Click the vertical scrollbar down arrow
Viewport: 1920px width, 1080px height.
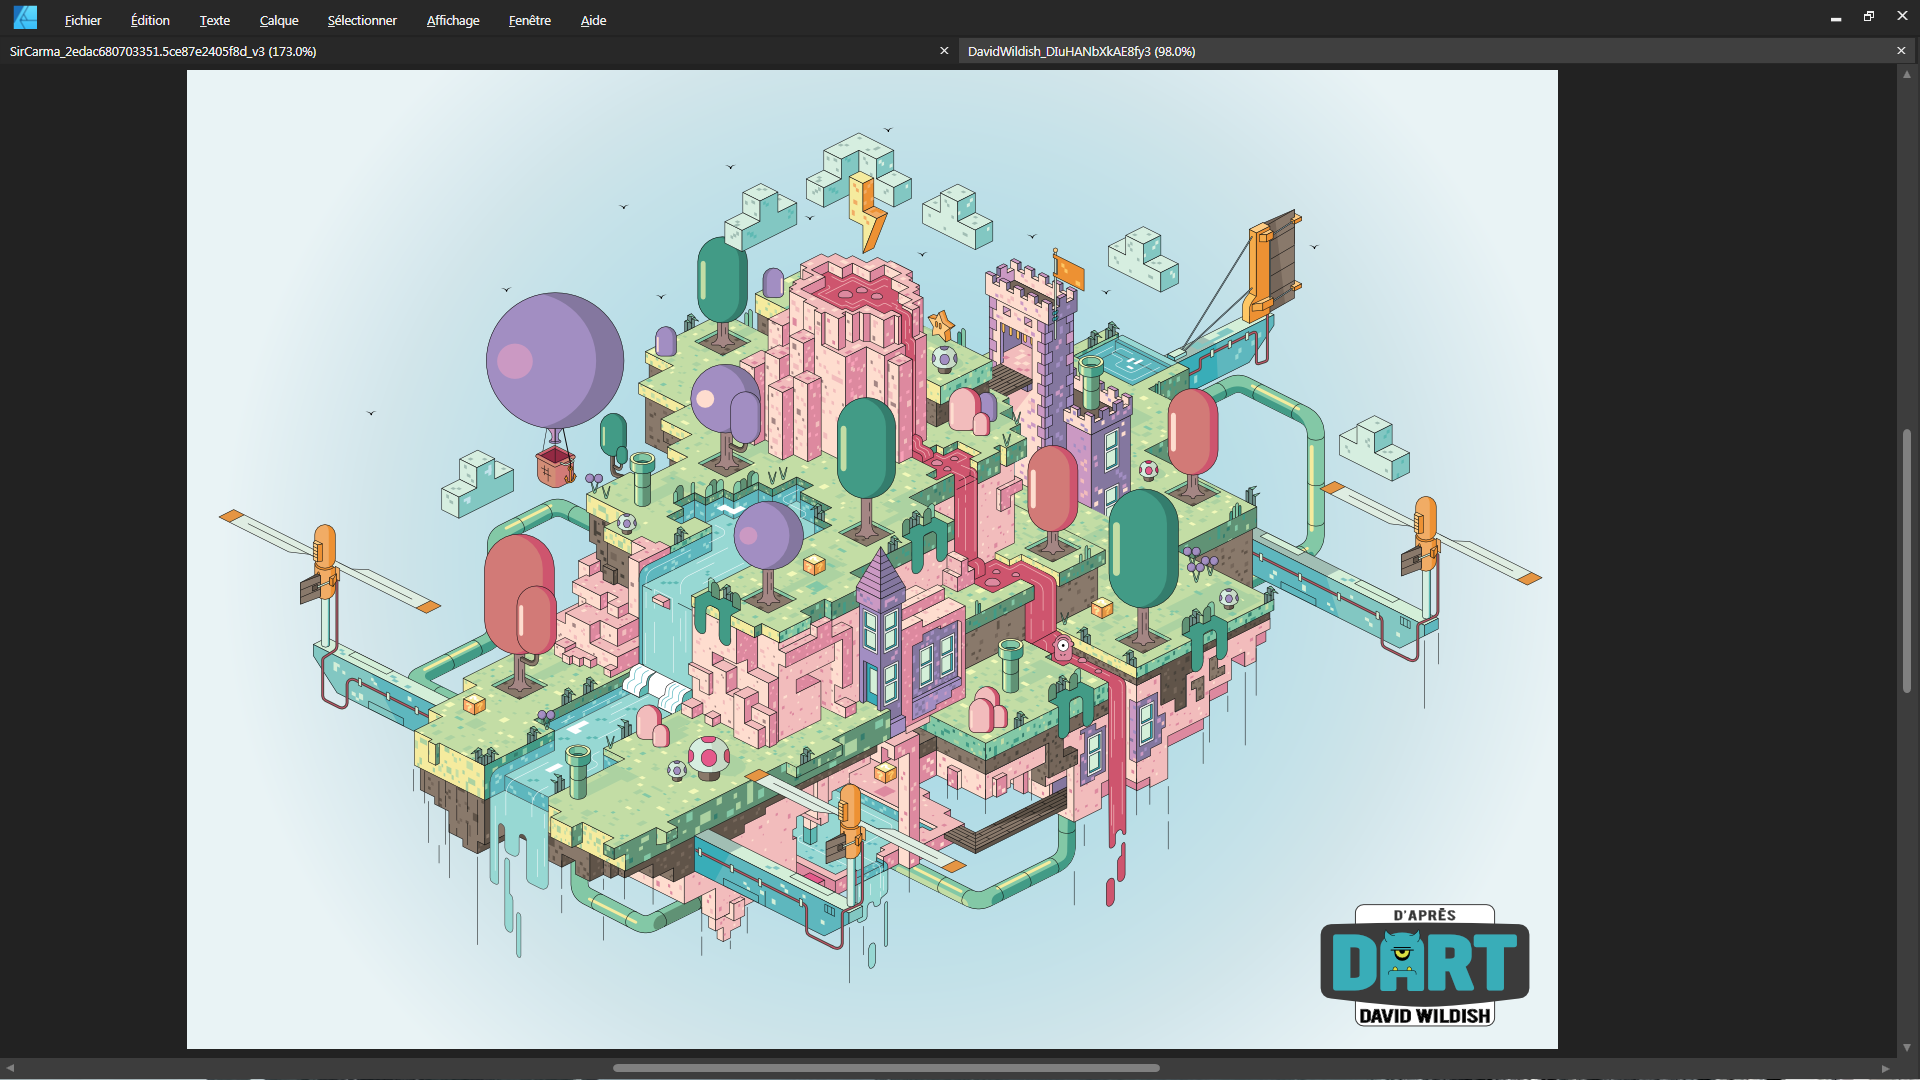click(x=1908, y=1047)
